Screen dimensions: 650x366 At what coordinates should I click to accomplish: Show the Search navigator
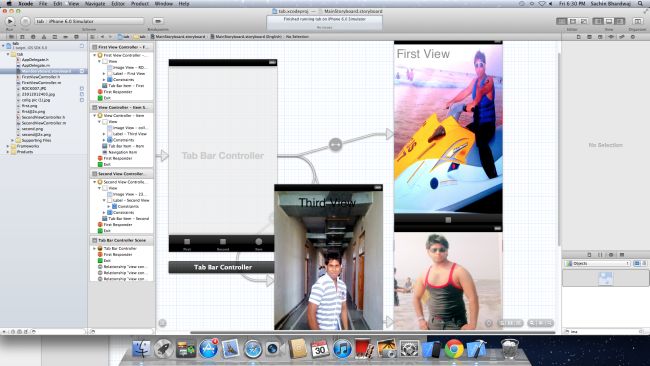(33, 37)
